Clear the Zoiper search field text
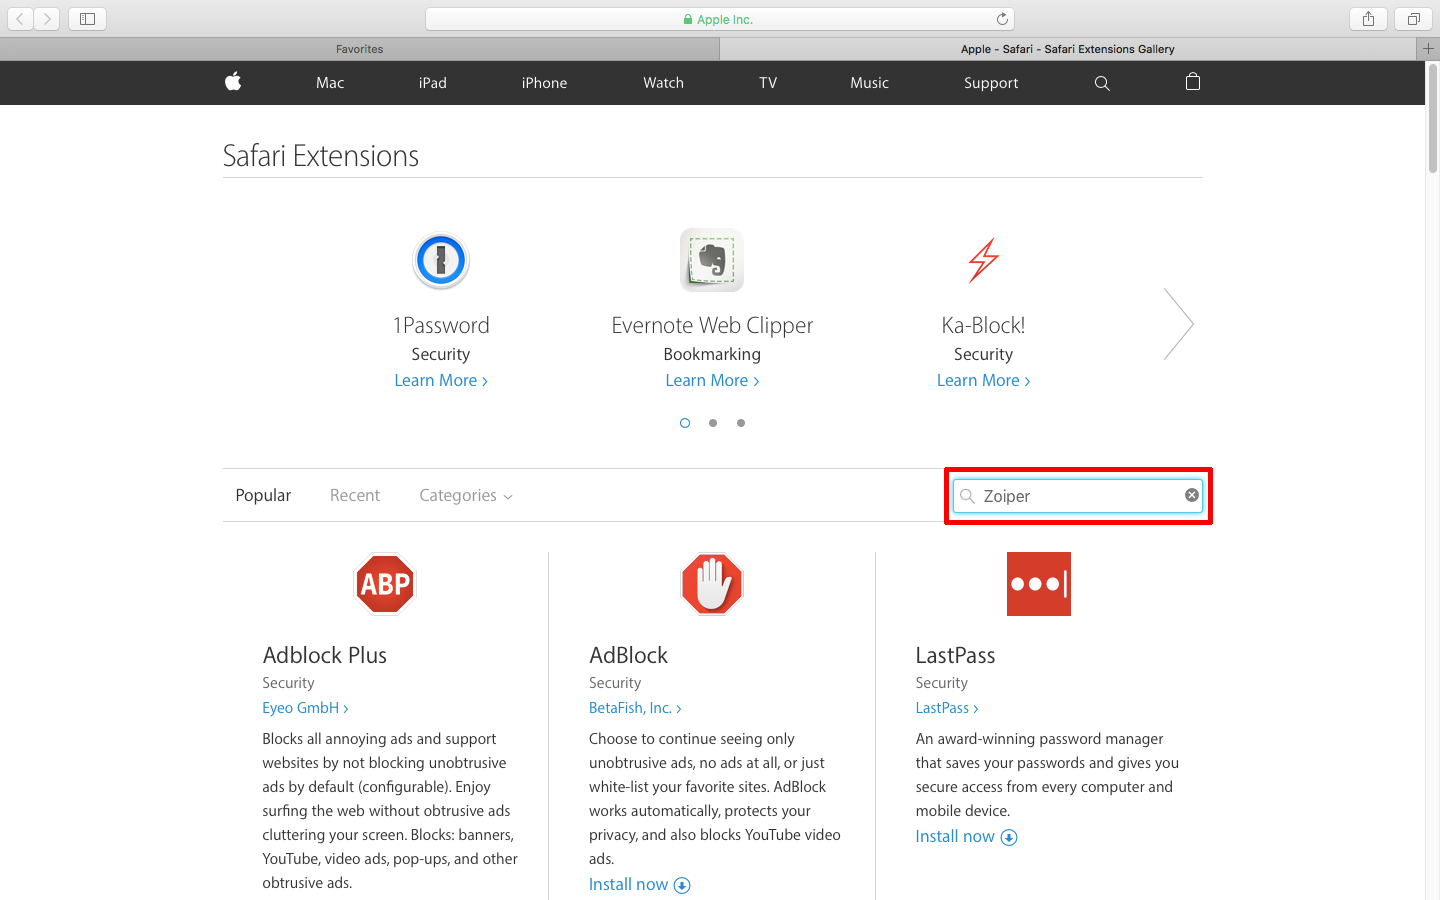The height and width of the screenshot is (900, 1440). click(1192, 495)
